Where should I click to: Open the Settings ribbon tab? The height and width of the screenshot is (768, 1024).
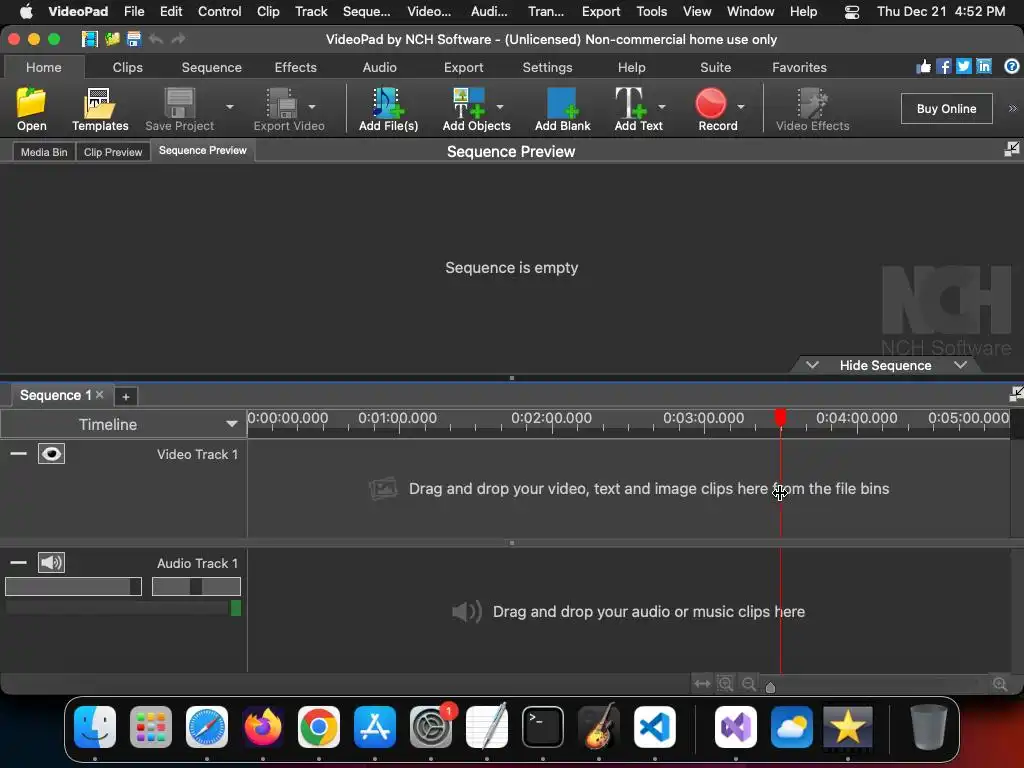[547, 67]
